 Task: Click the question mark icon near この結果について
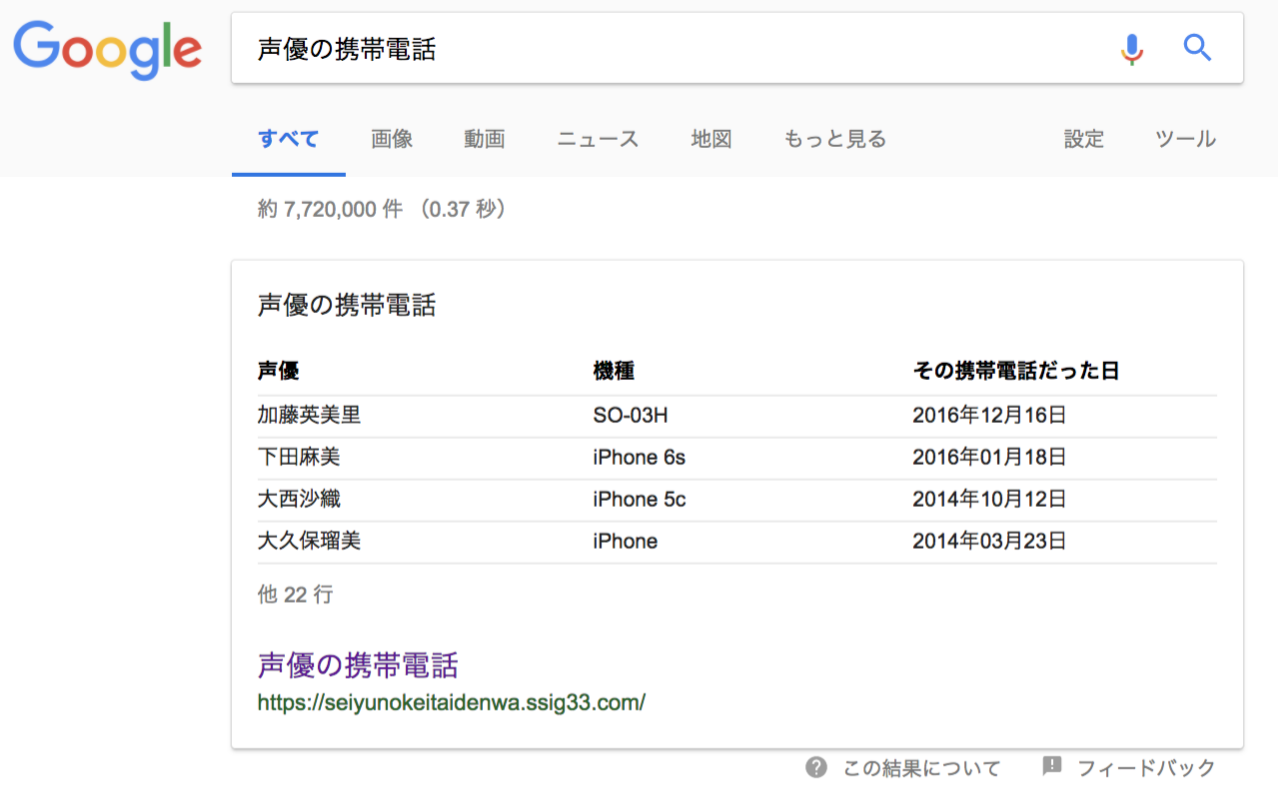click(x=816, y=768)
